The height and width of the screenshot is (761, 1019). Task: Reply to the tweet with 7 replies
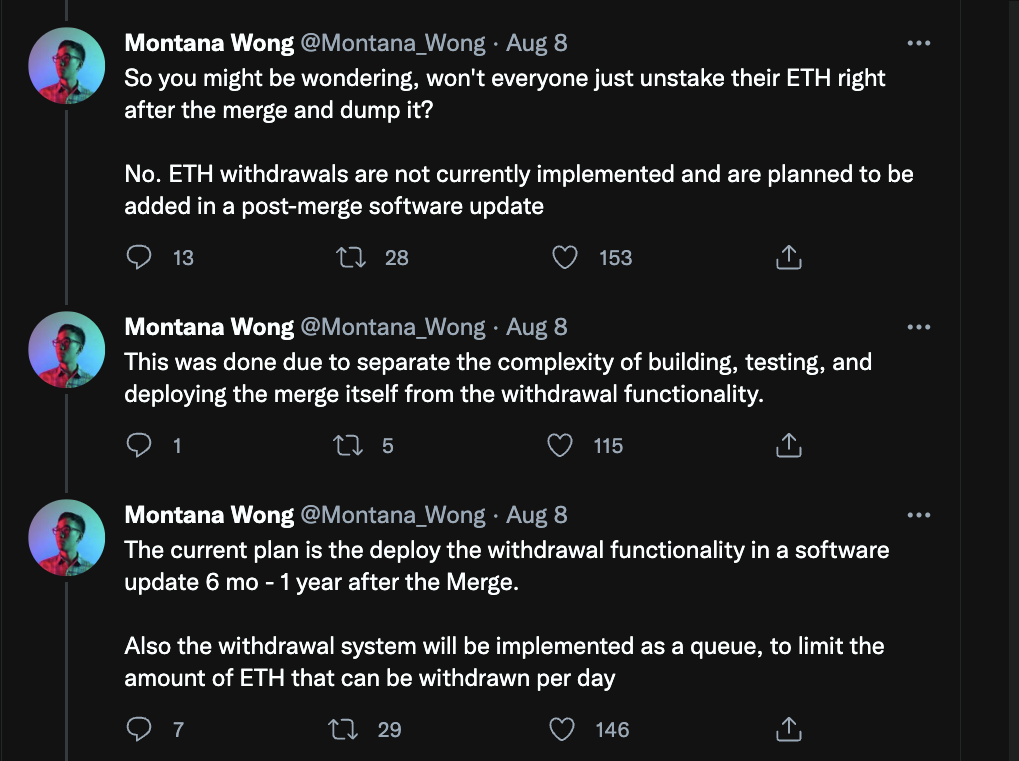(x=139, y=730)
